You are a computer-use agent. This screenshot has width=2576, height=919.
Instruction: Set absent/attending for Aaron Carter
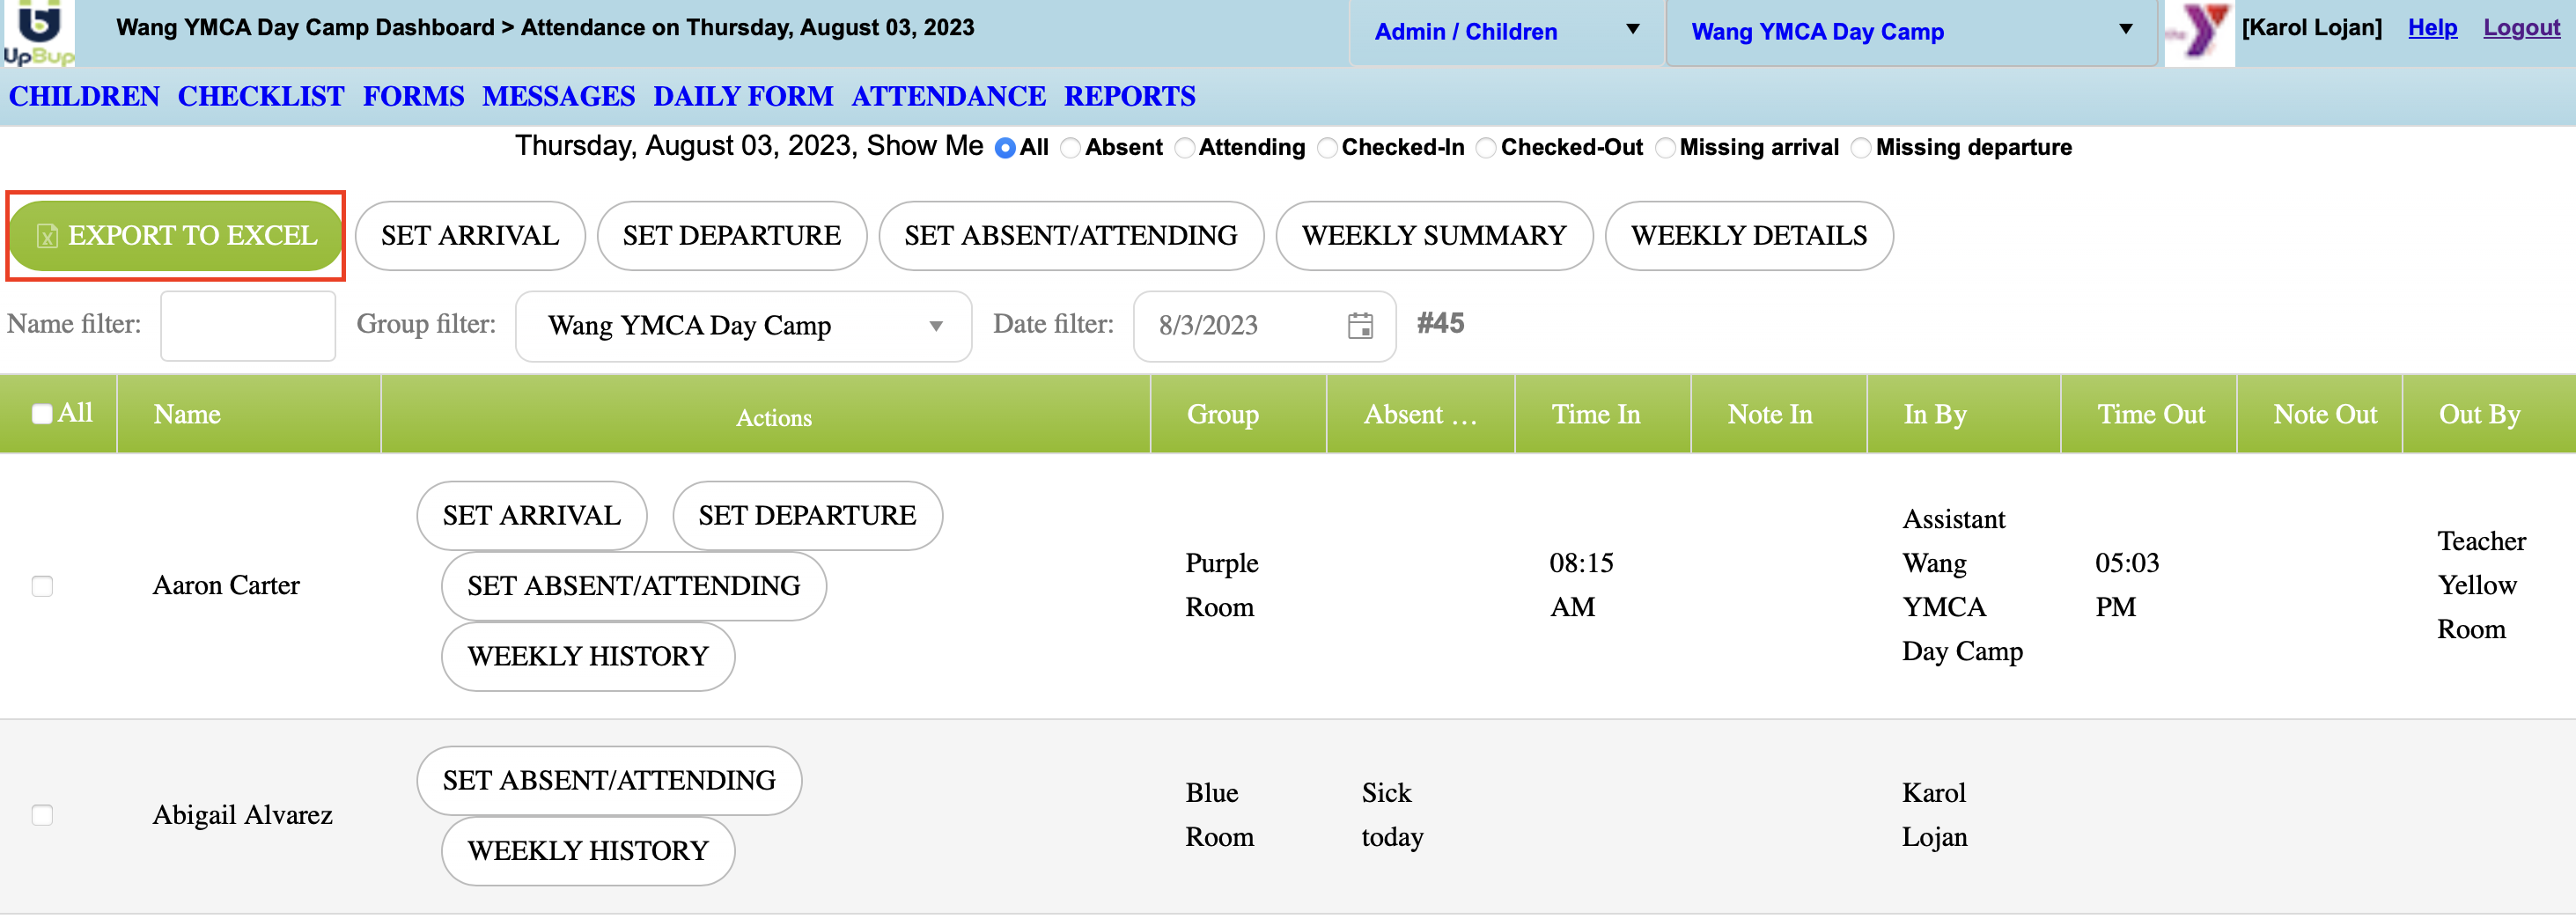634,586
